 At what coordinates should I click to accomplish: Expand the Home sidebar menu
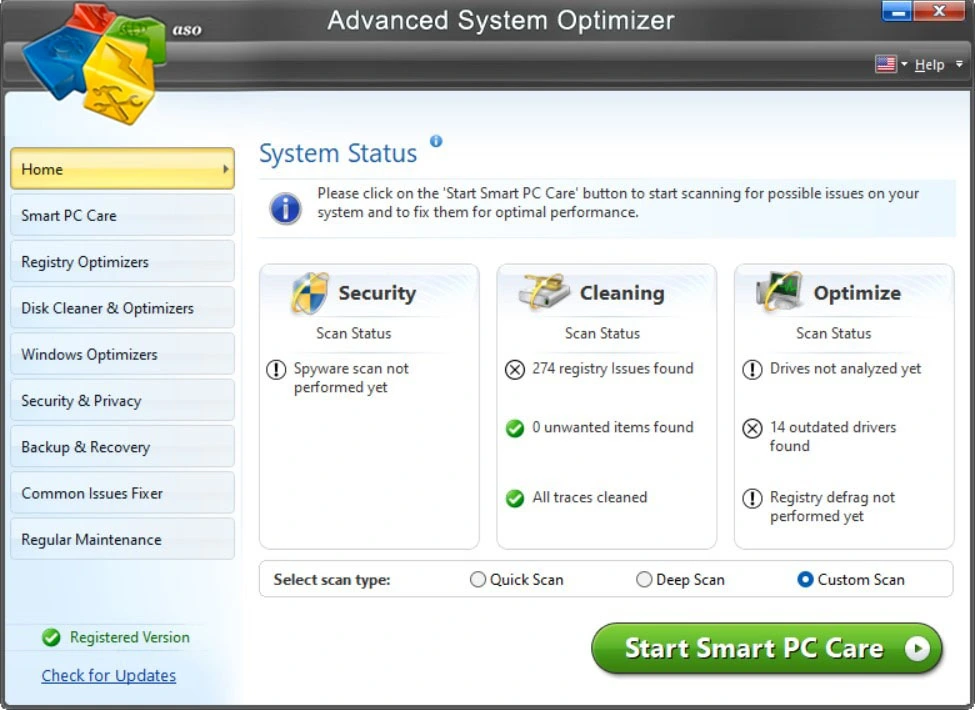(x=122, y=169)
